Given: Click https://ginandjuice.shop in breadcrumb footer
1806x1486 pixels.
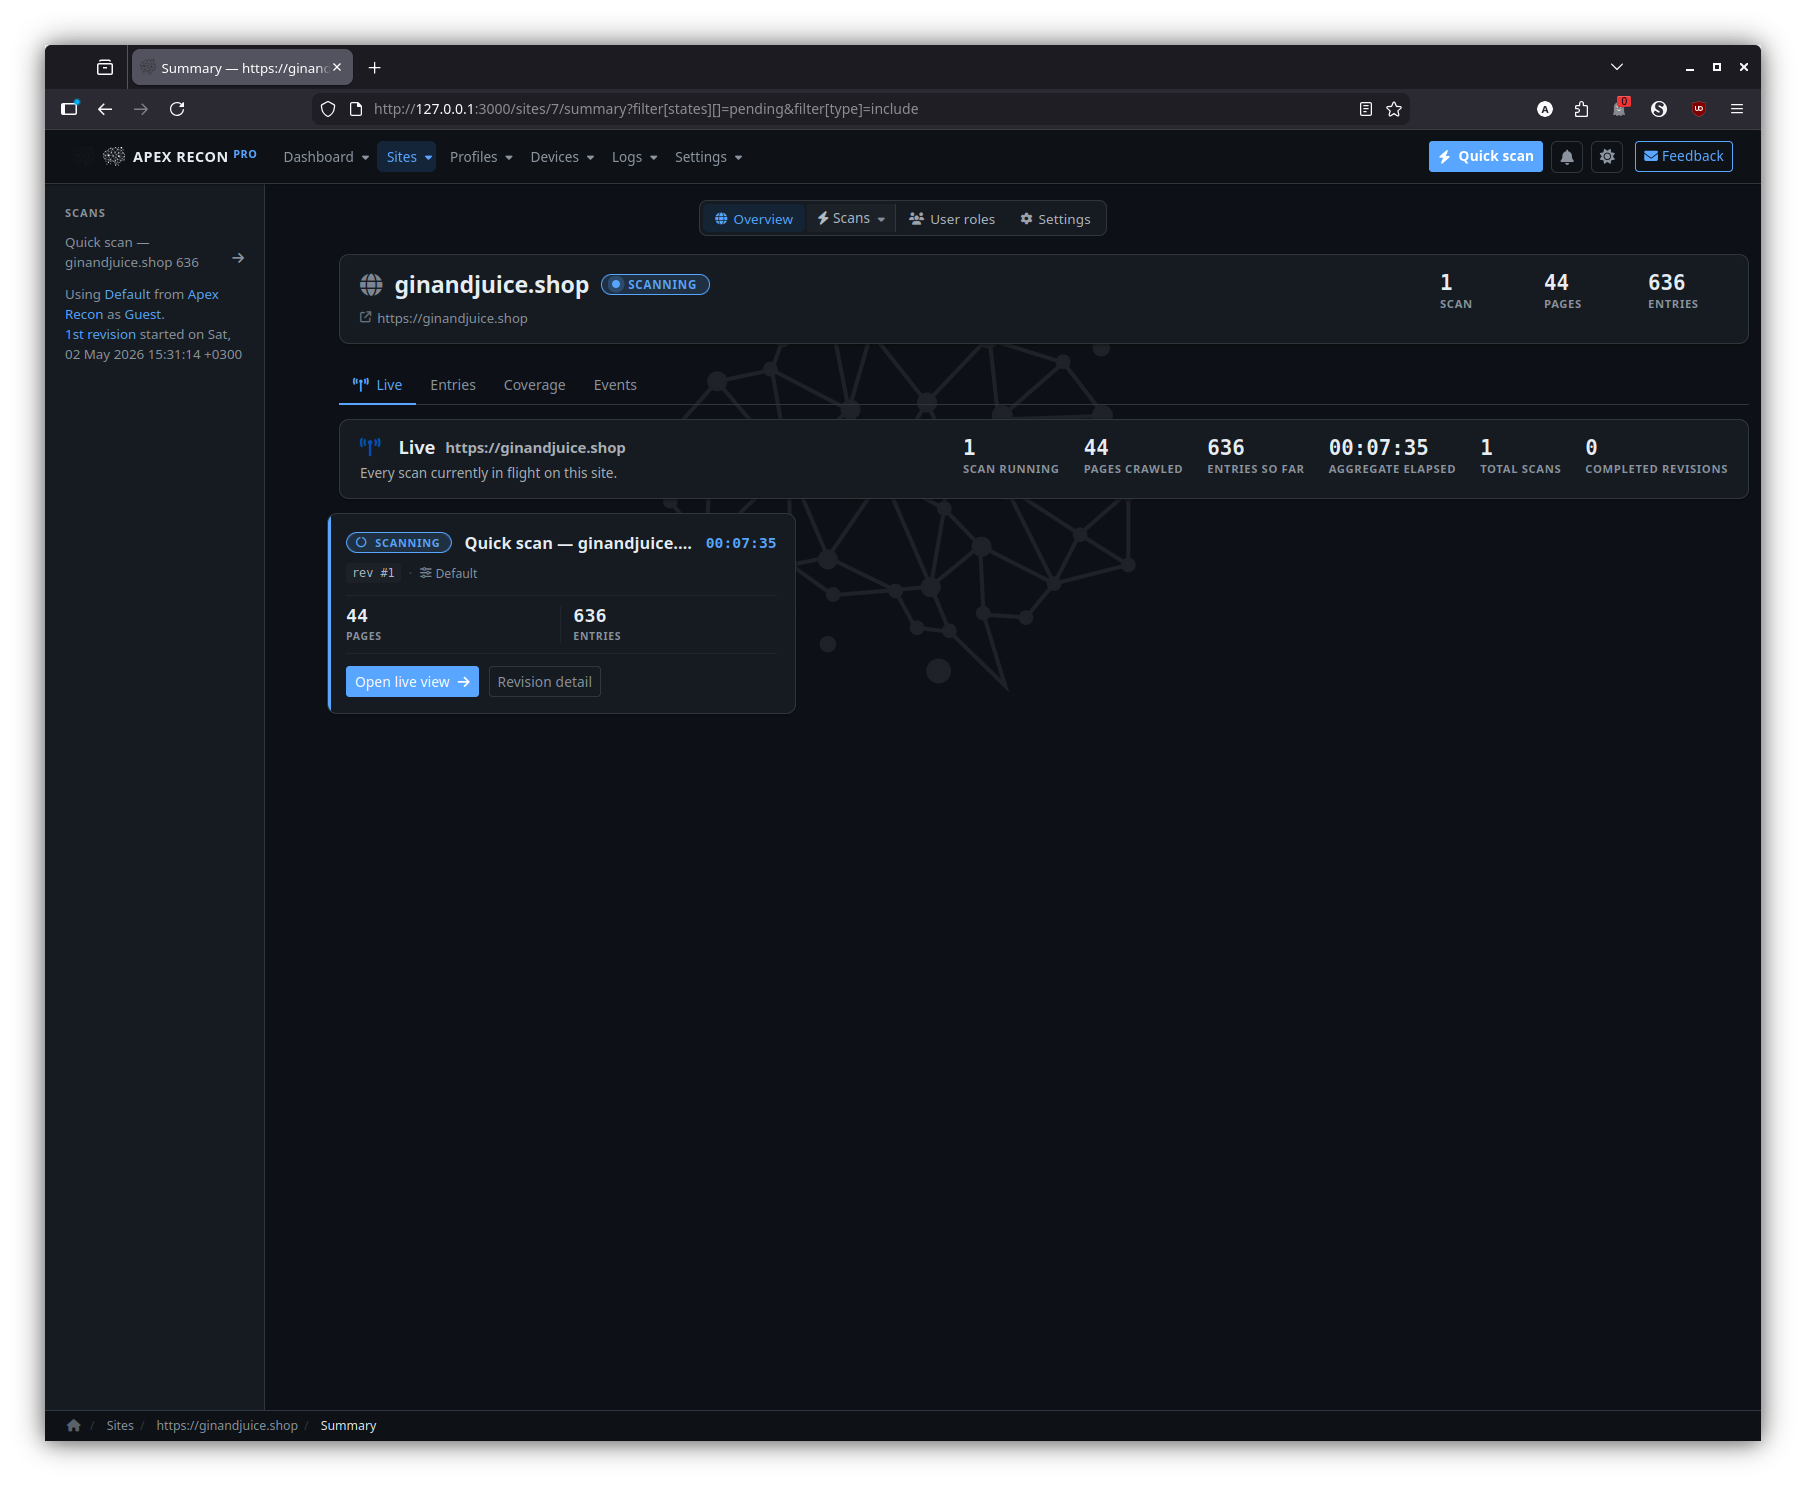Looking at the screenshot, I should (227, 1425).
